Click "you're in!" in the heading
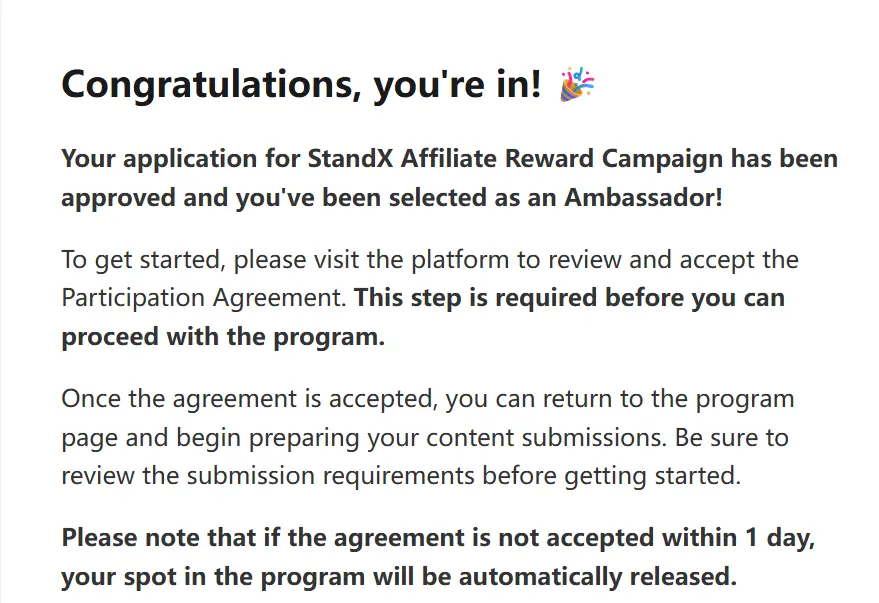The width and height of the screenshot is (879, 603). (456, 86)
